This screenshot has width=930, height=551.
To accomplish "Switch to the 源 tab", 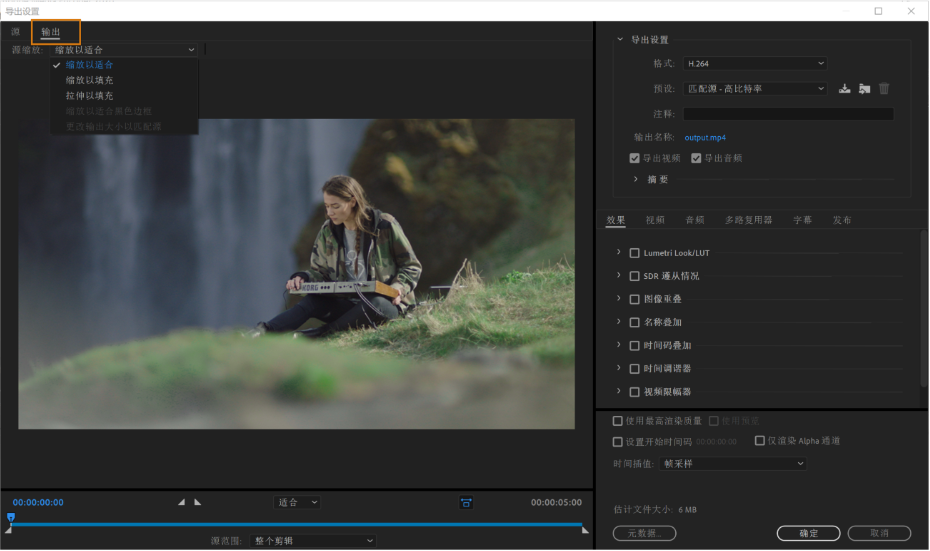I will [x=15, y=32].
